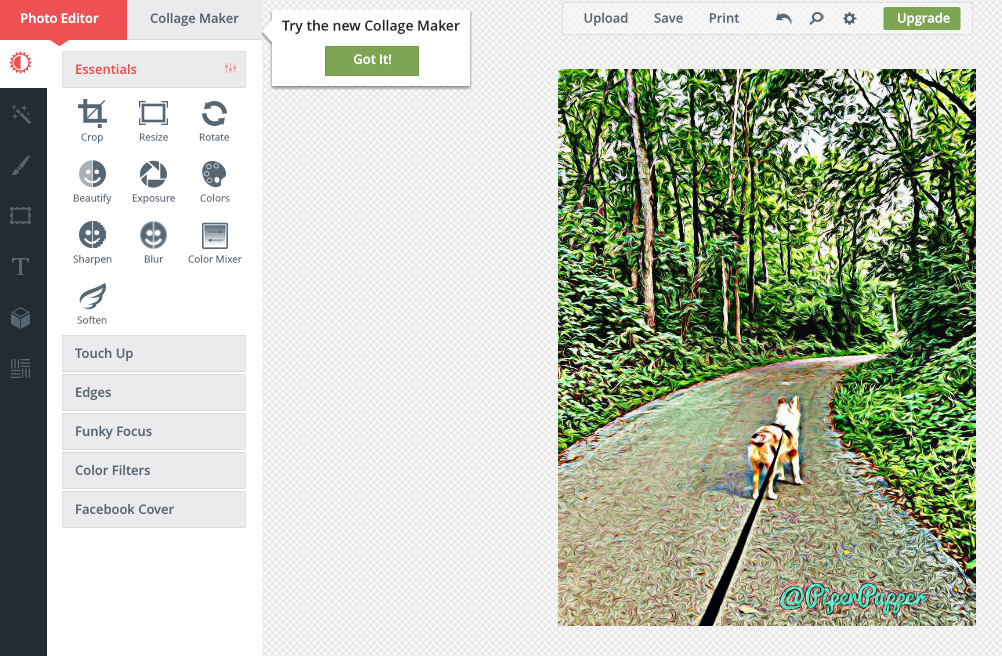The image size is (1002, 656).
Task: Open the Upload menu
Action: click(605, 19)
